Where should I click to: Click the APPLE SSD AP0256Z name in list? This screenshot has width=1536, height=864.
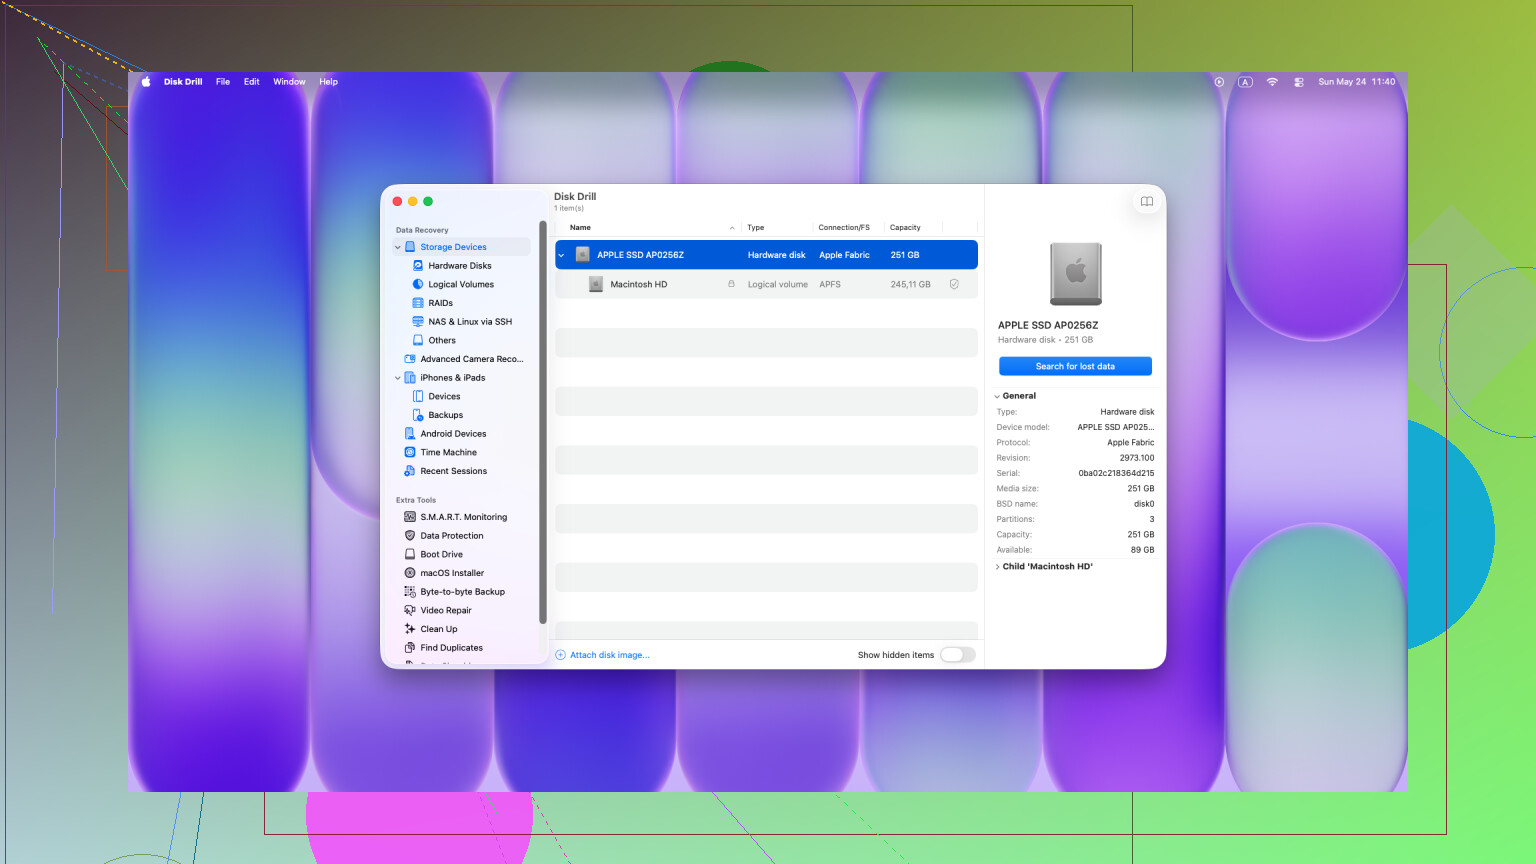click(640, 255)
